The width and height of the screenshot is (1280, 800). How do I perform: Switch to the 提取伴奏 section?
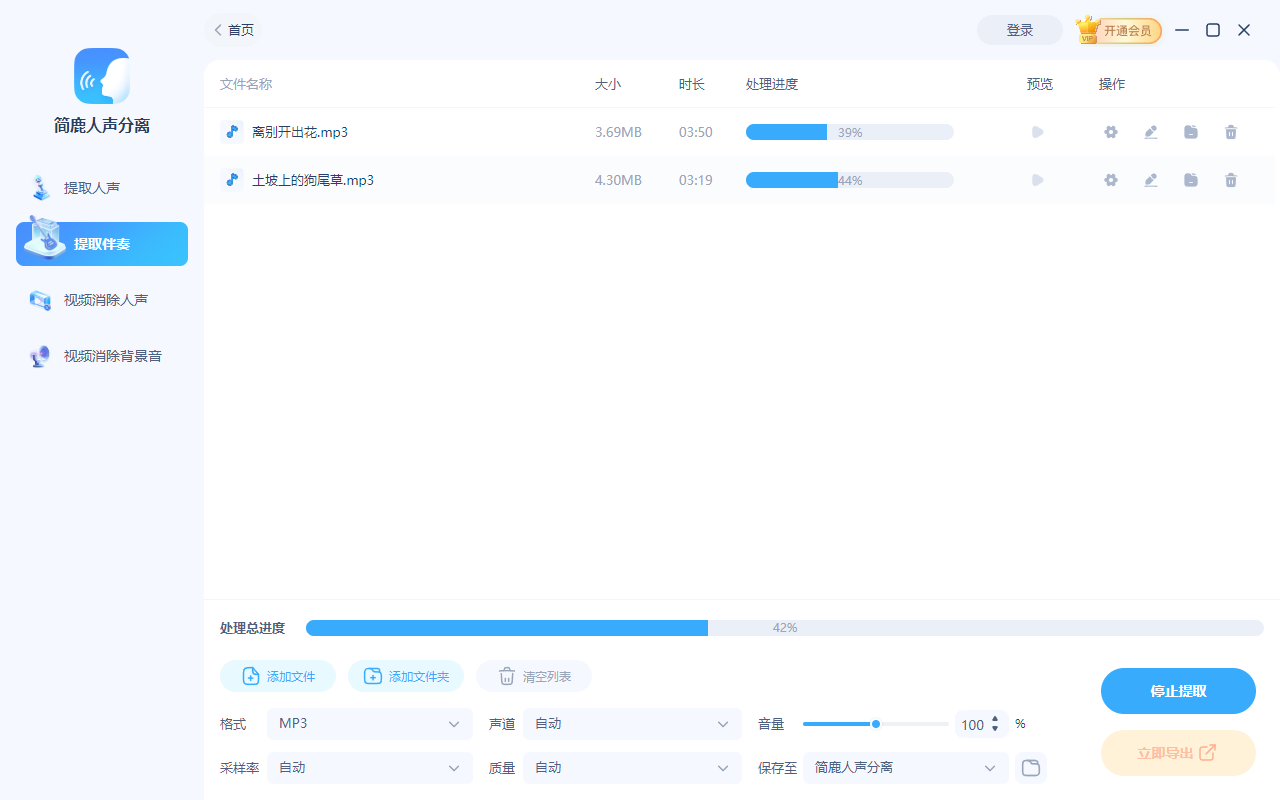click(x=101, y=243)
